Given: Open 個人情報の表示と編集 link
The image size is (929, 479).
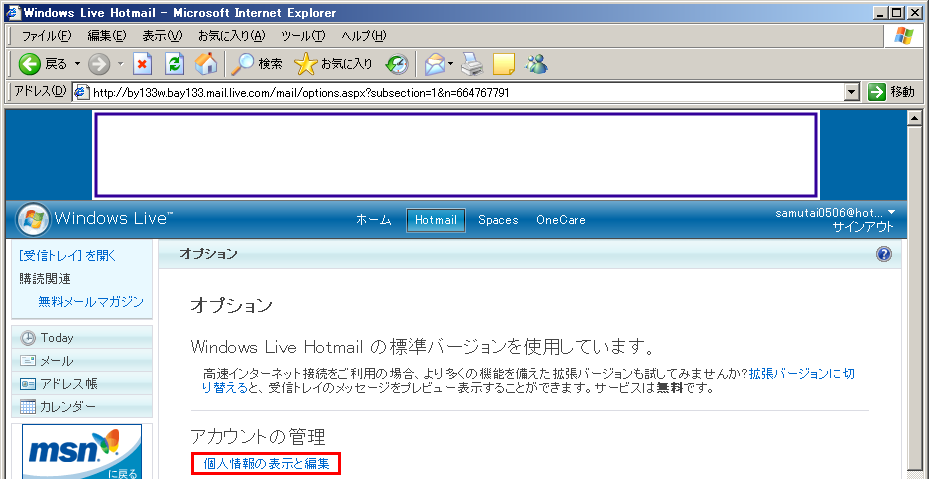Looking at the screenshot, I should click(x=266, y=464).
